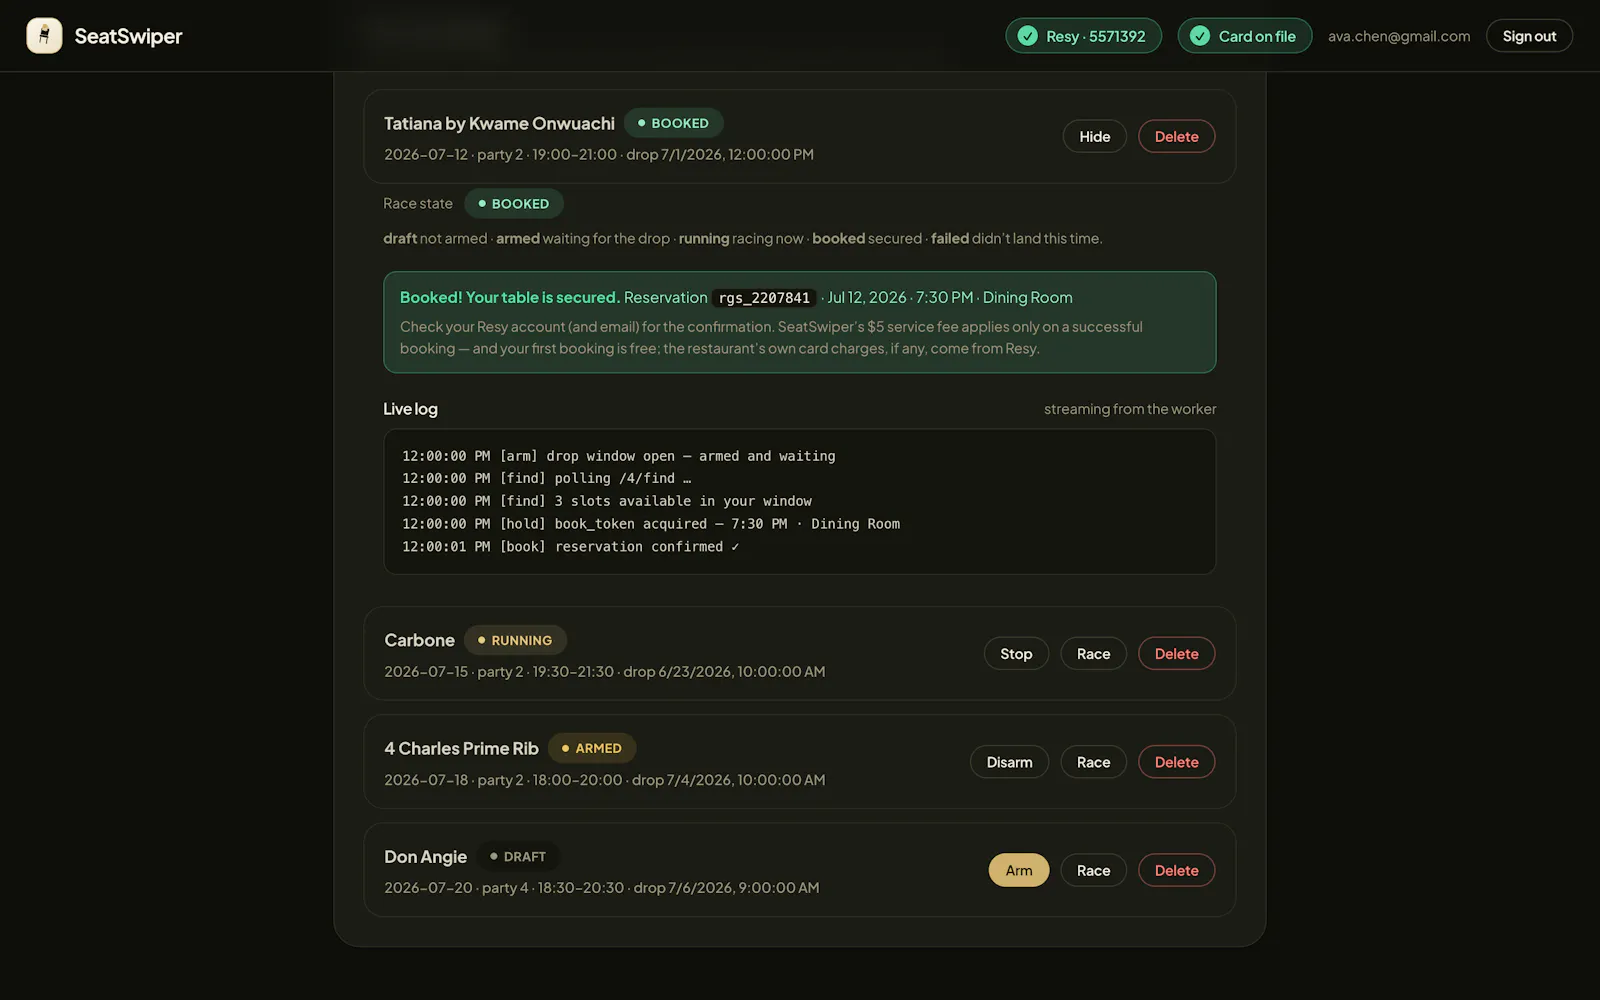Click the SeatSwiper brand name

pos(128,36)
